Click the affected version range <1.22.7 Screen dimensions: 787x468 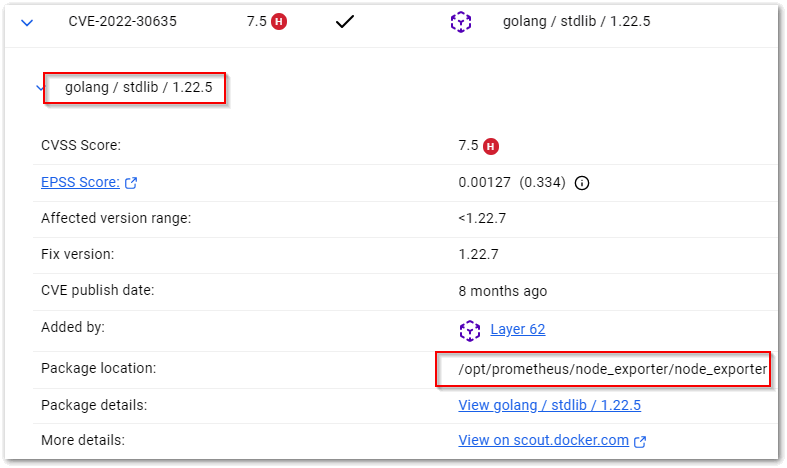[x=482, y=218]
